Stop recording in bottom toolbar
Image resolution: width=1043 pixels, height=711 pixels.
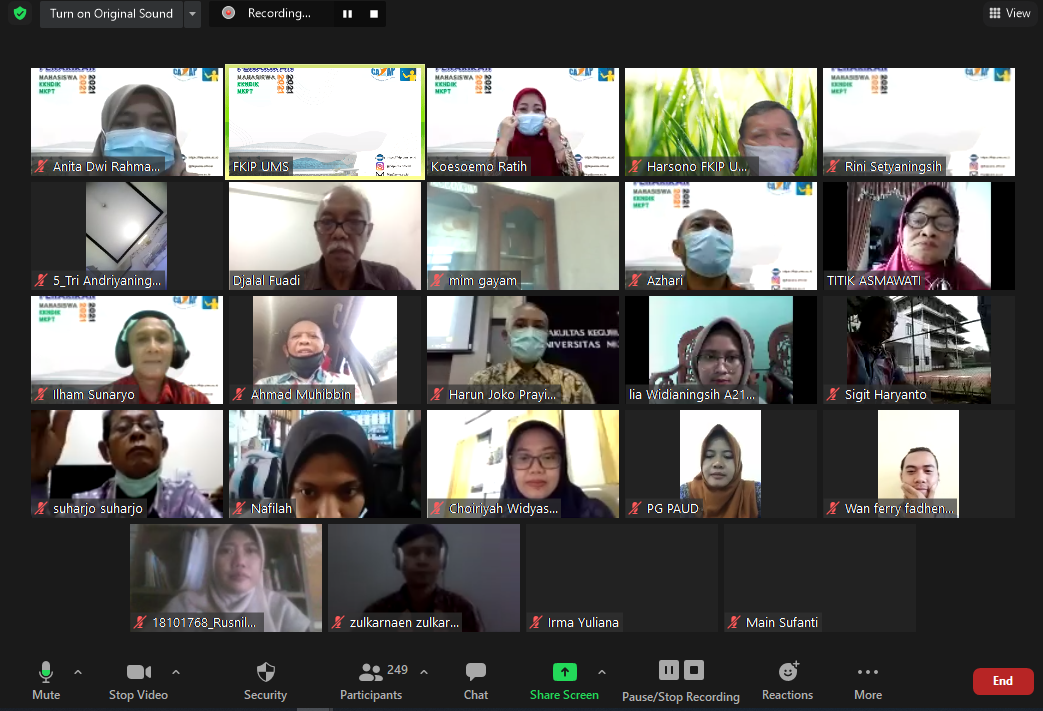click(x=694, y=670)
